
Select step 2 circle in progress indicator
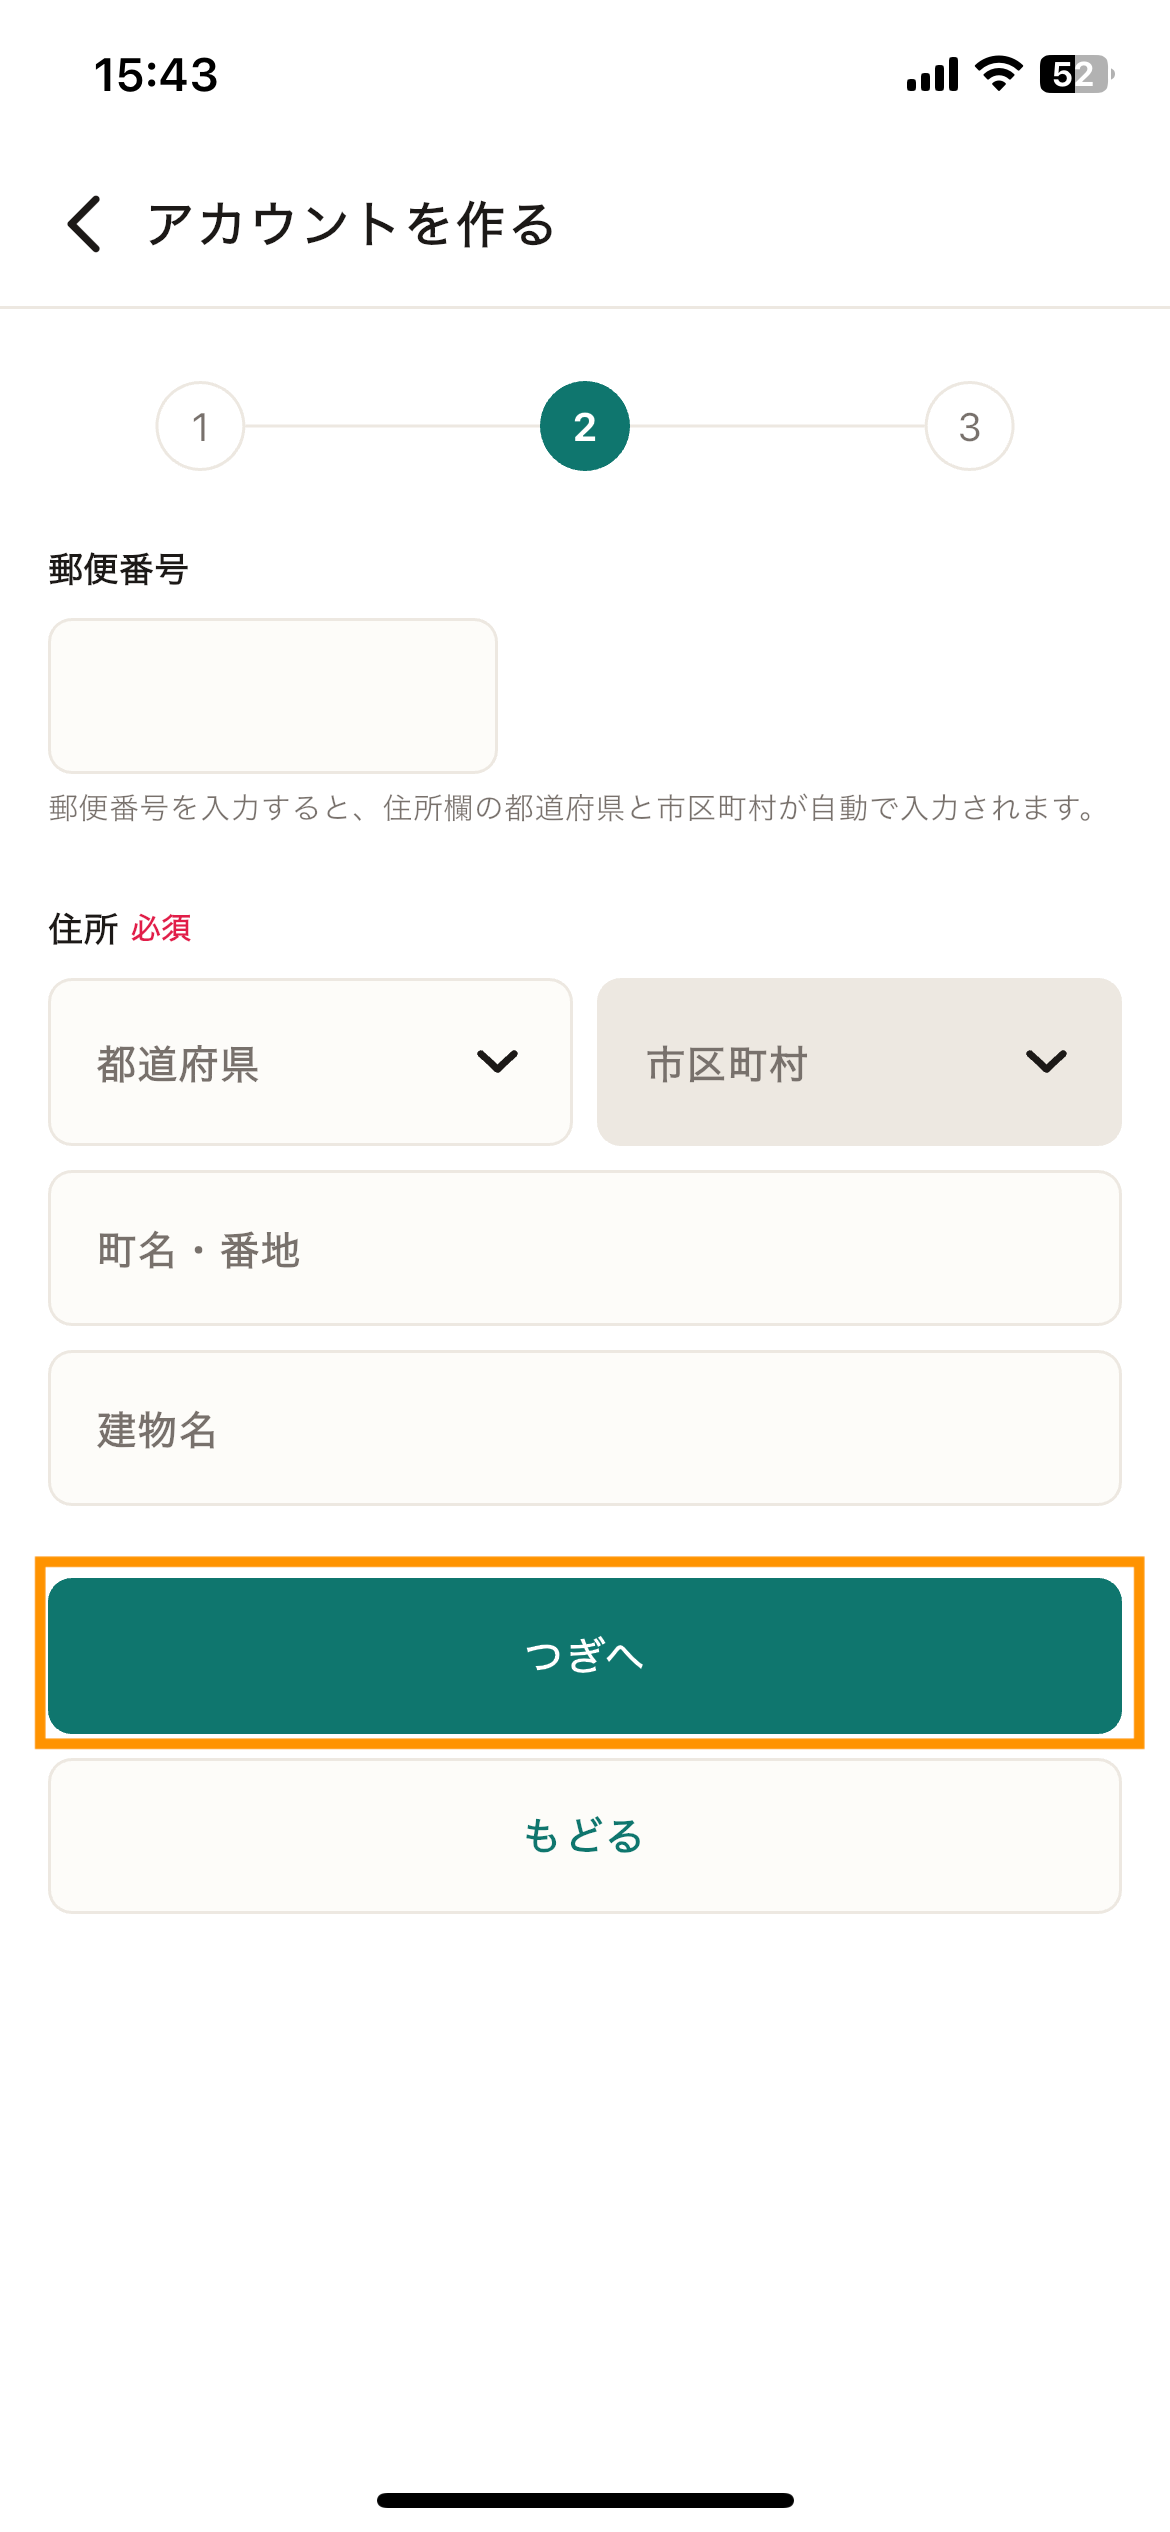(x=585, y=426)
